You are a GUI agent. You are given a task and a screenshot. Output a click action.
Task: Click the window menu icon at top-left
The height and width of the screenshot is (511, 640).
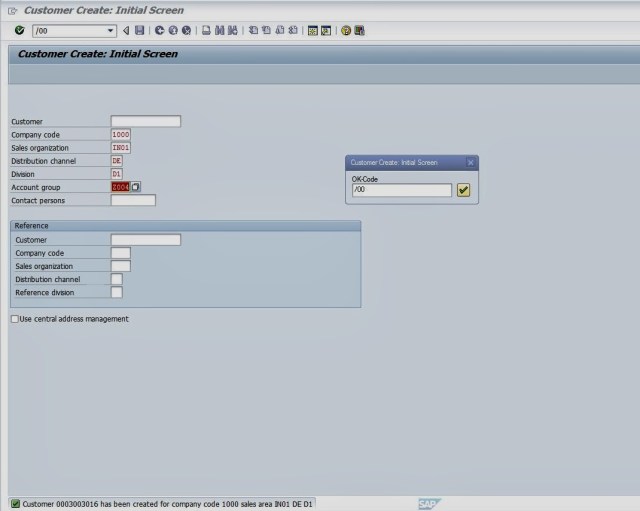point(13,11)
